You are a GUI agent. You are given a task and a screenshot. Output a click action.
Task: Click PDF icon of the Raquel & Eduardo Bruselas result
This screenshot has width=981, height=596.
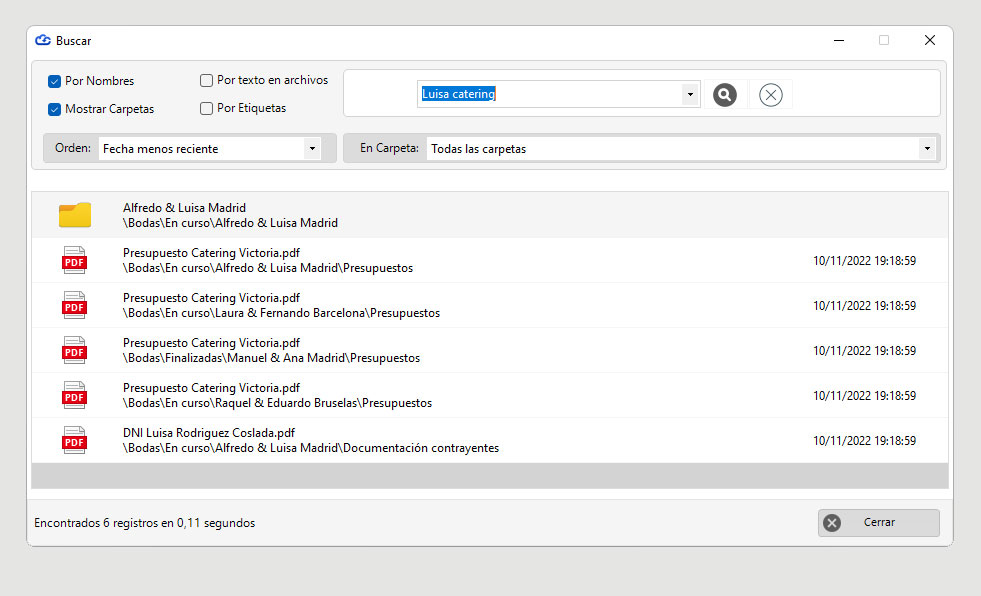[x=74, y=395]
